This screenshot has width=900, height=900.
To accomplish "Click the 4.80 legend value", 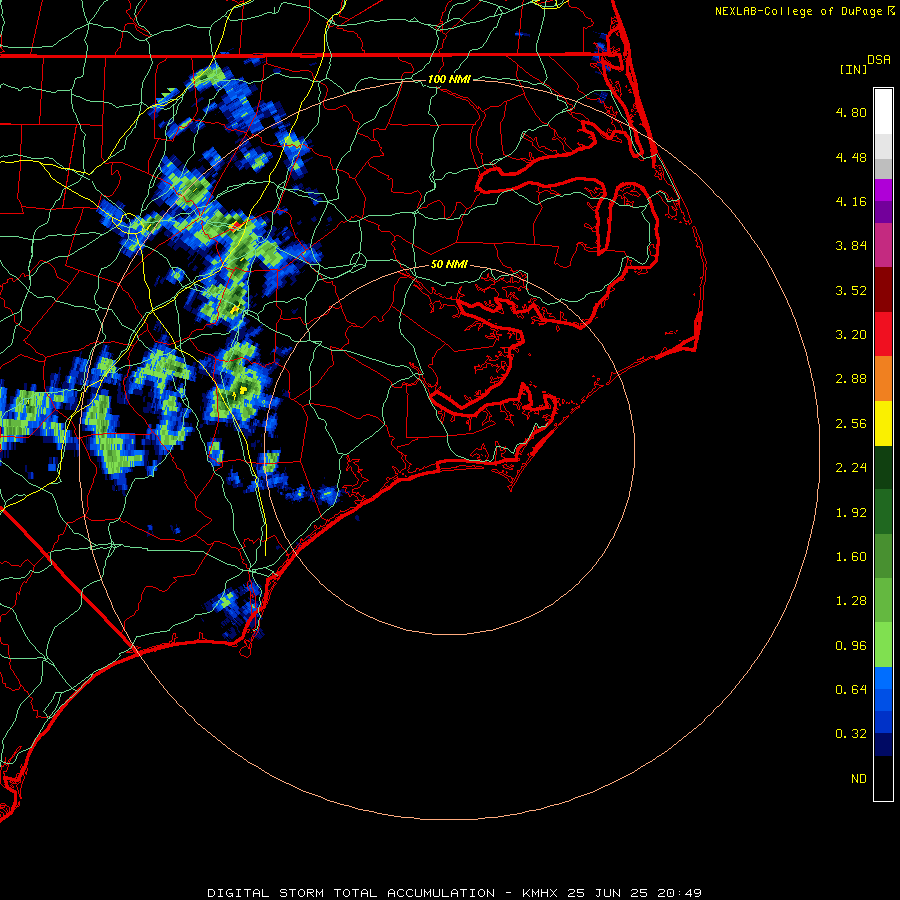I will [x=851, y=112].
